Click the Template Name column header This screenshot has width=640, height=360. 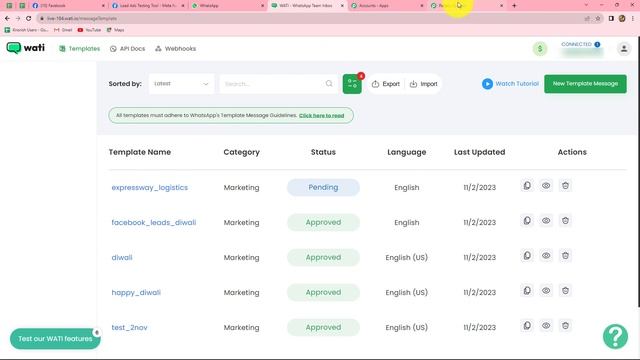point(140,152)
